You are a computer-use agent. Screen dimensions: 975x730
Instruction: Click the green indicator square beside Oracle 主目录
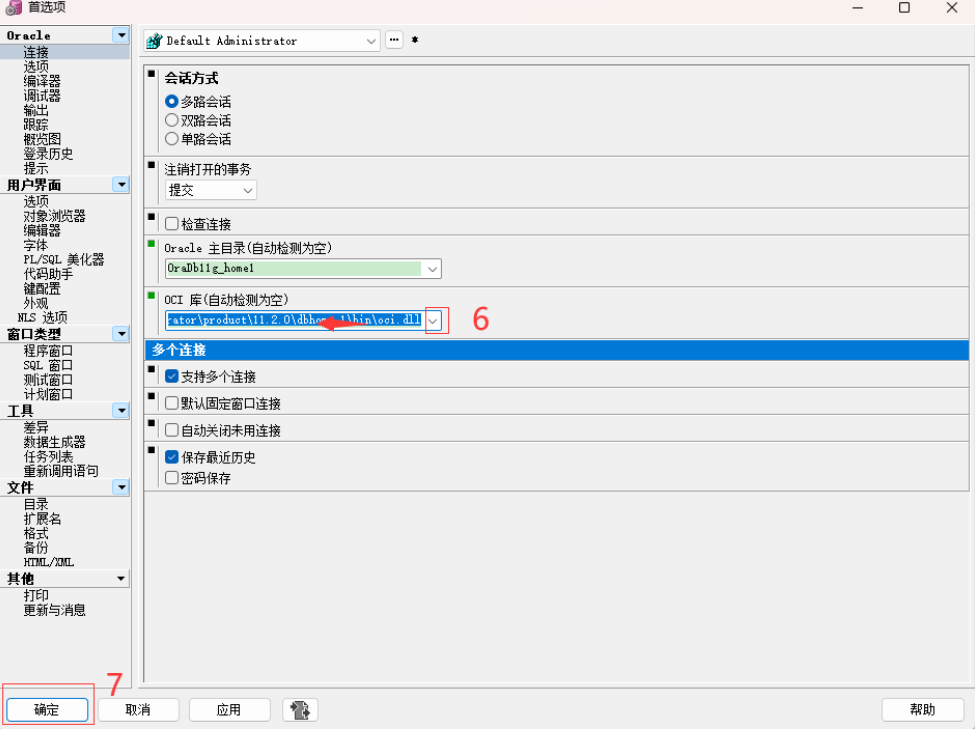coord(152,244)
